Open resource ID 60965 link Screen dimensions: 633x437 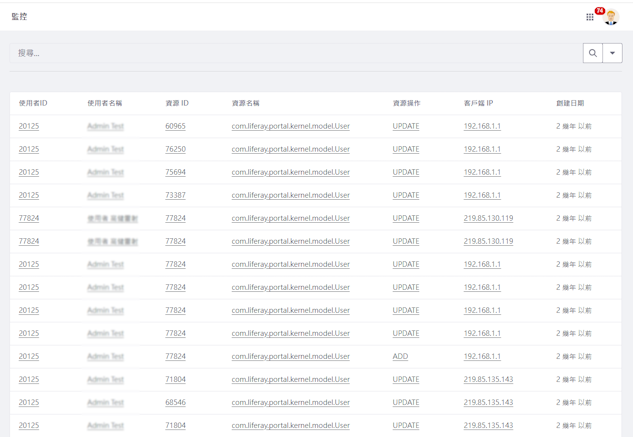tap(175, 126)
